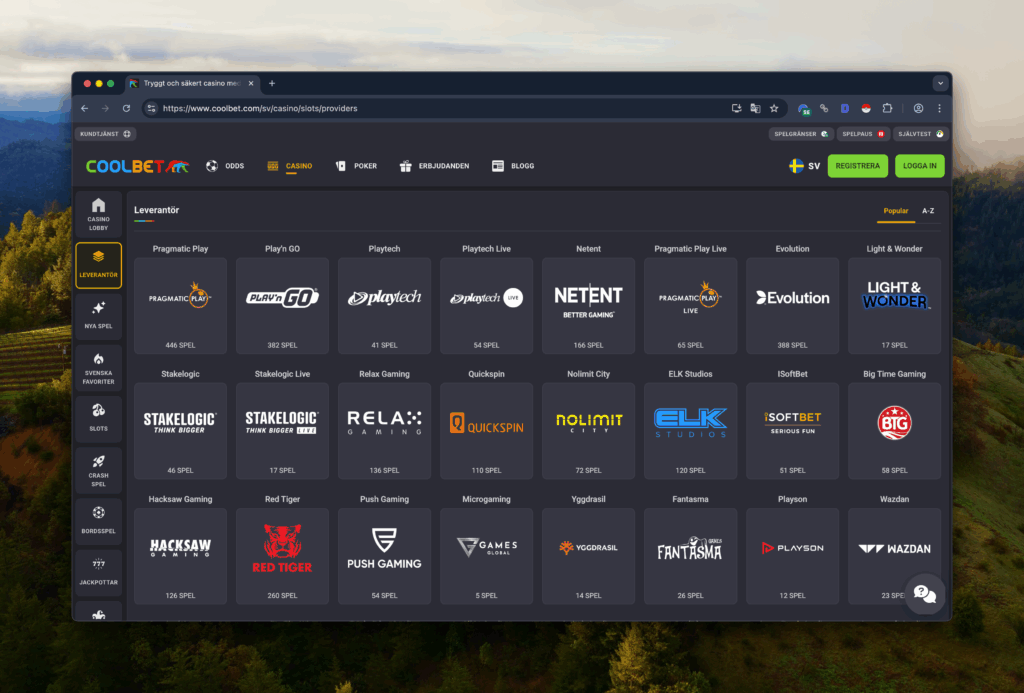This screenshot has height=693, width=1024.
Task: Open the Quickspin provider card
Action: 487,430
